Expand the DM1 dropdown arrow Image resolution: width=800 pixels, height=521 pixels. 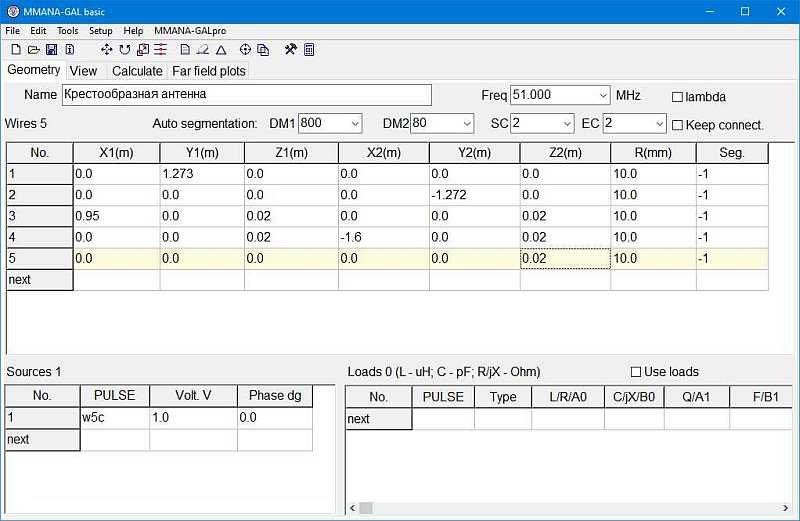[355, 124]
